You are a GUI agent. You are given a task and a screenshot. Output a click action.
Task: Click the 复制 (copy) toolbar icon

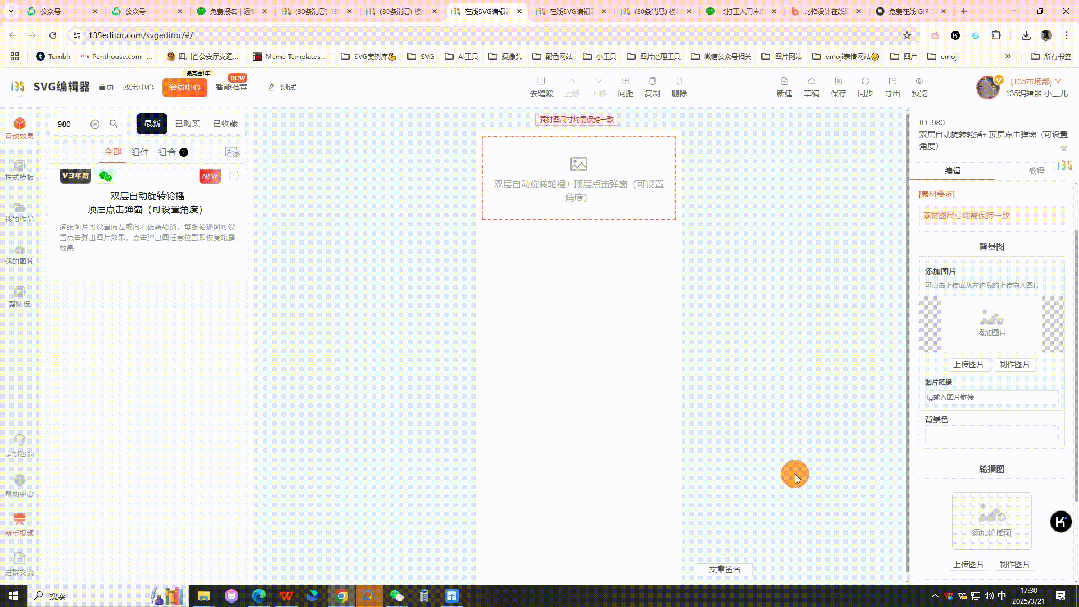(653, 87)
